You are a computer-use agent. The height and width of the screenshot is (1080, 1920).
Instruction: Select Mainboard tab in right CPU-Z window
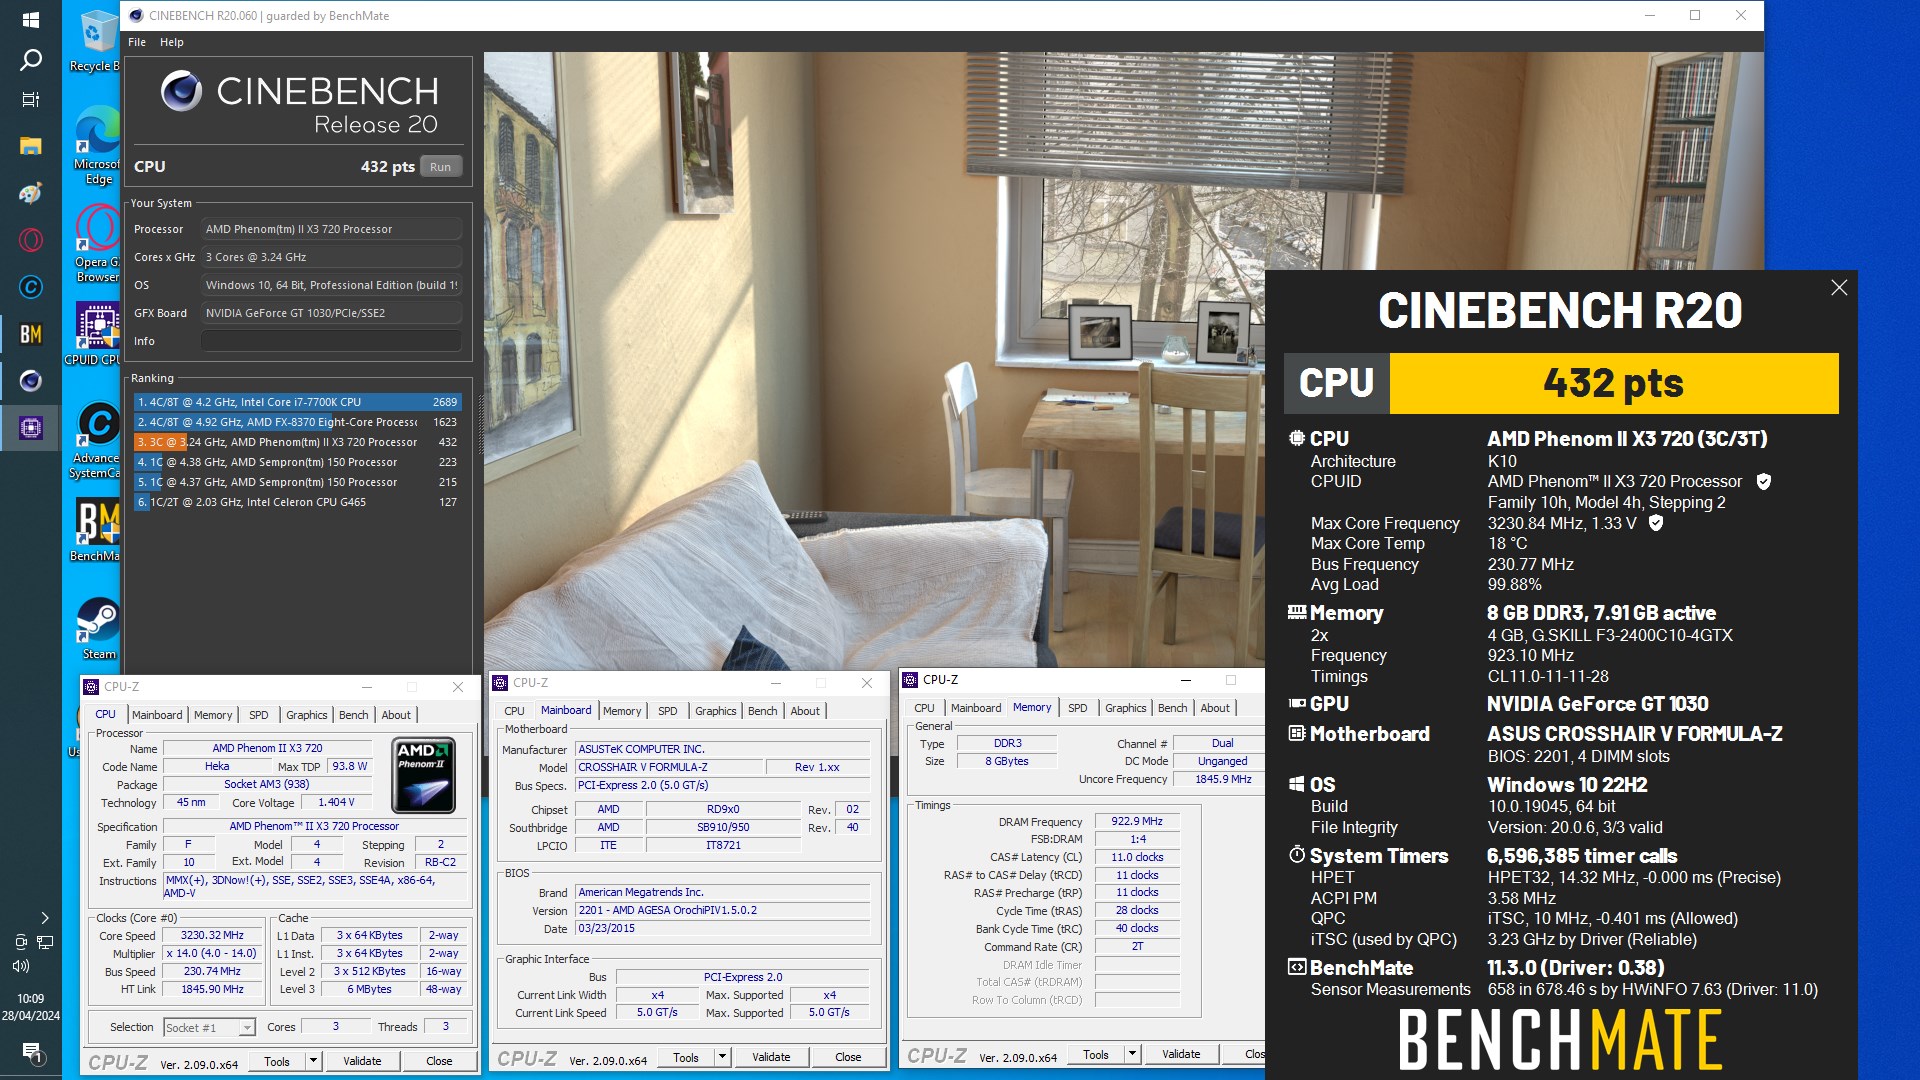[x=976, y=708]
